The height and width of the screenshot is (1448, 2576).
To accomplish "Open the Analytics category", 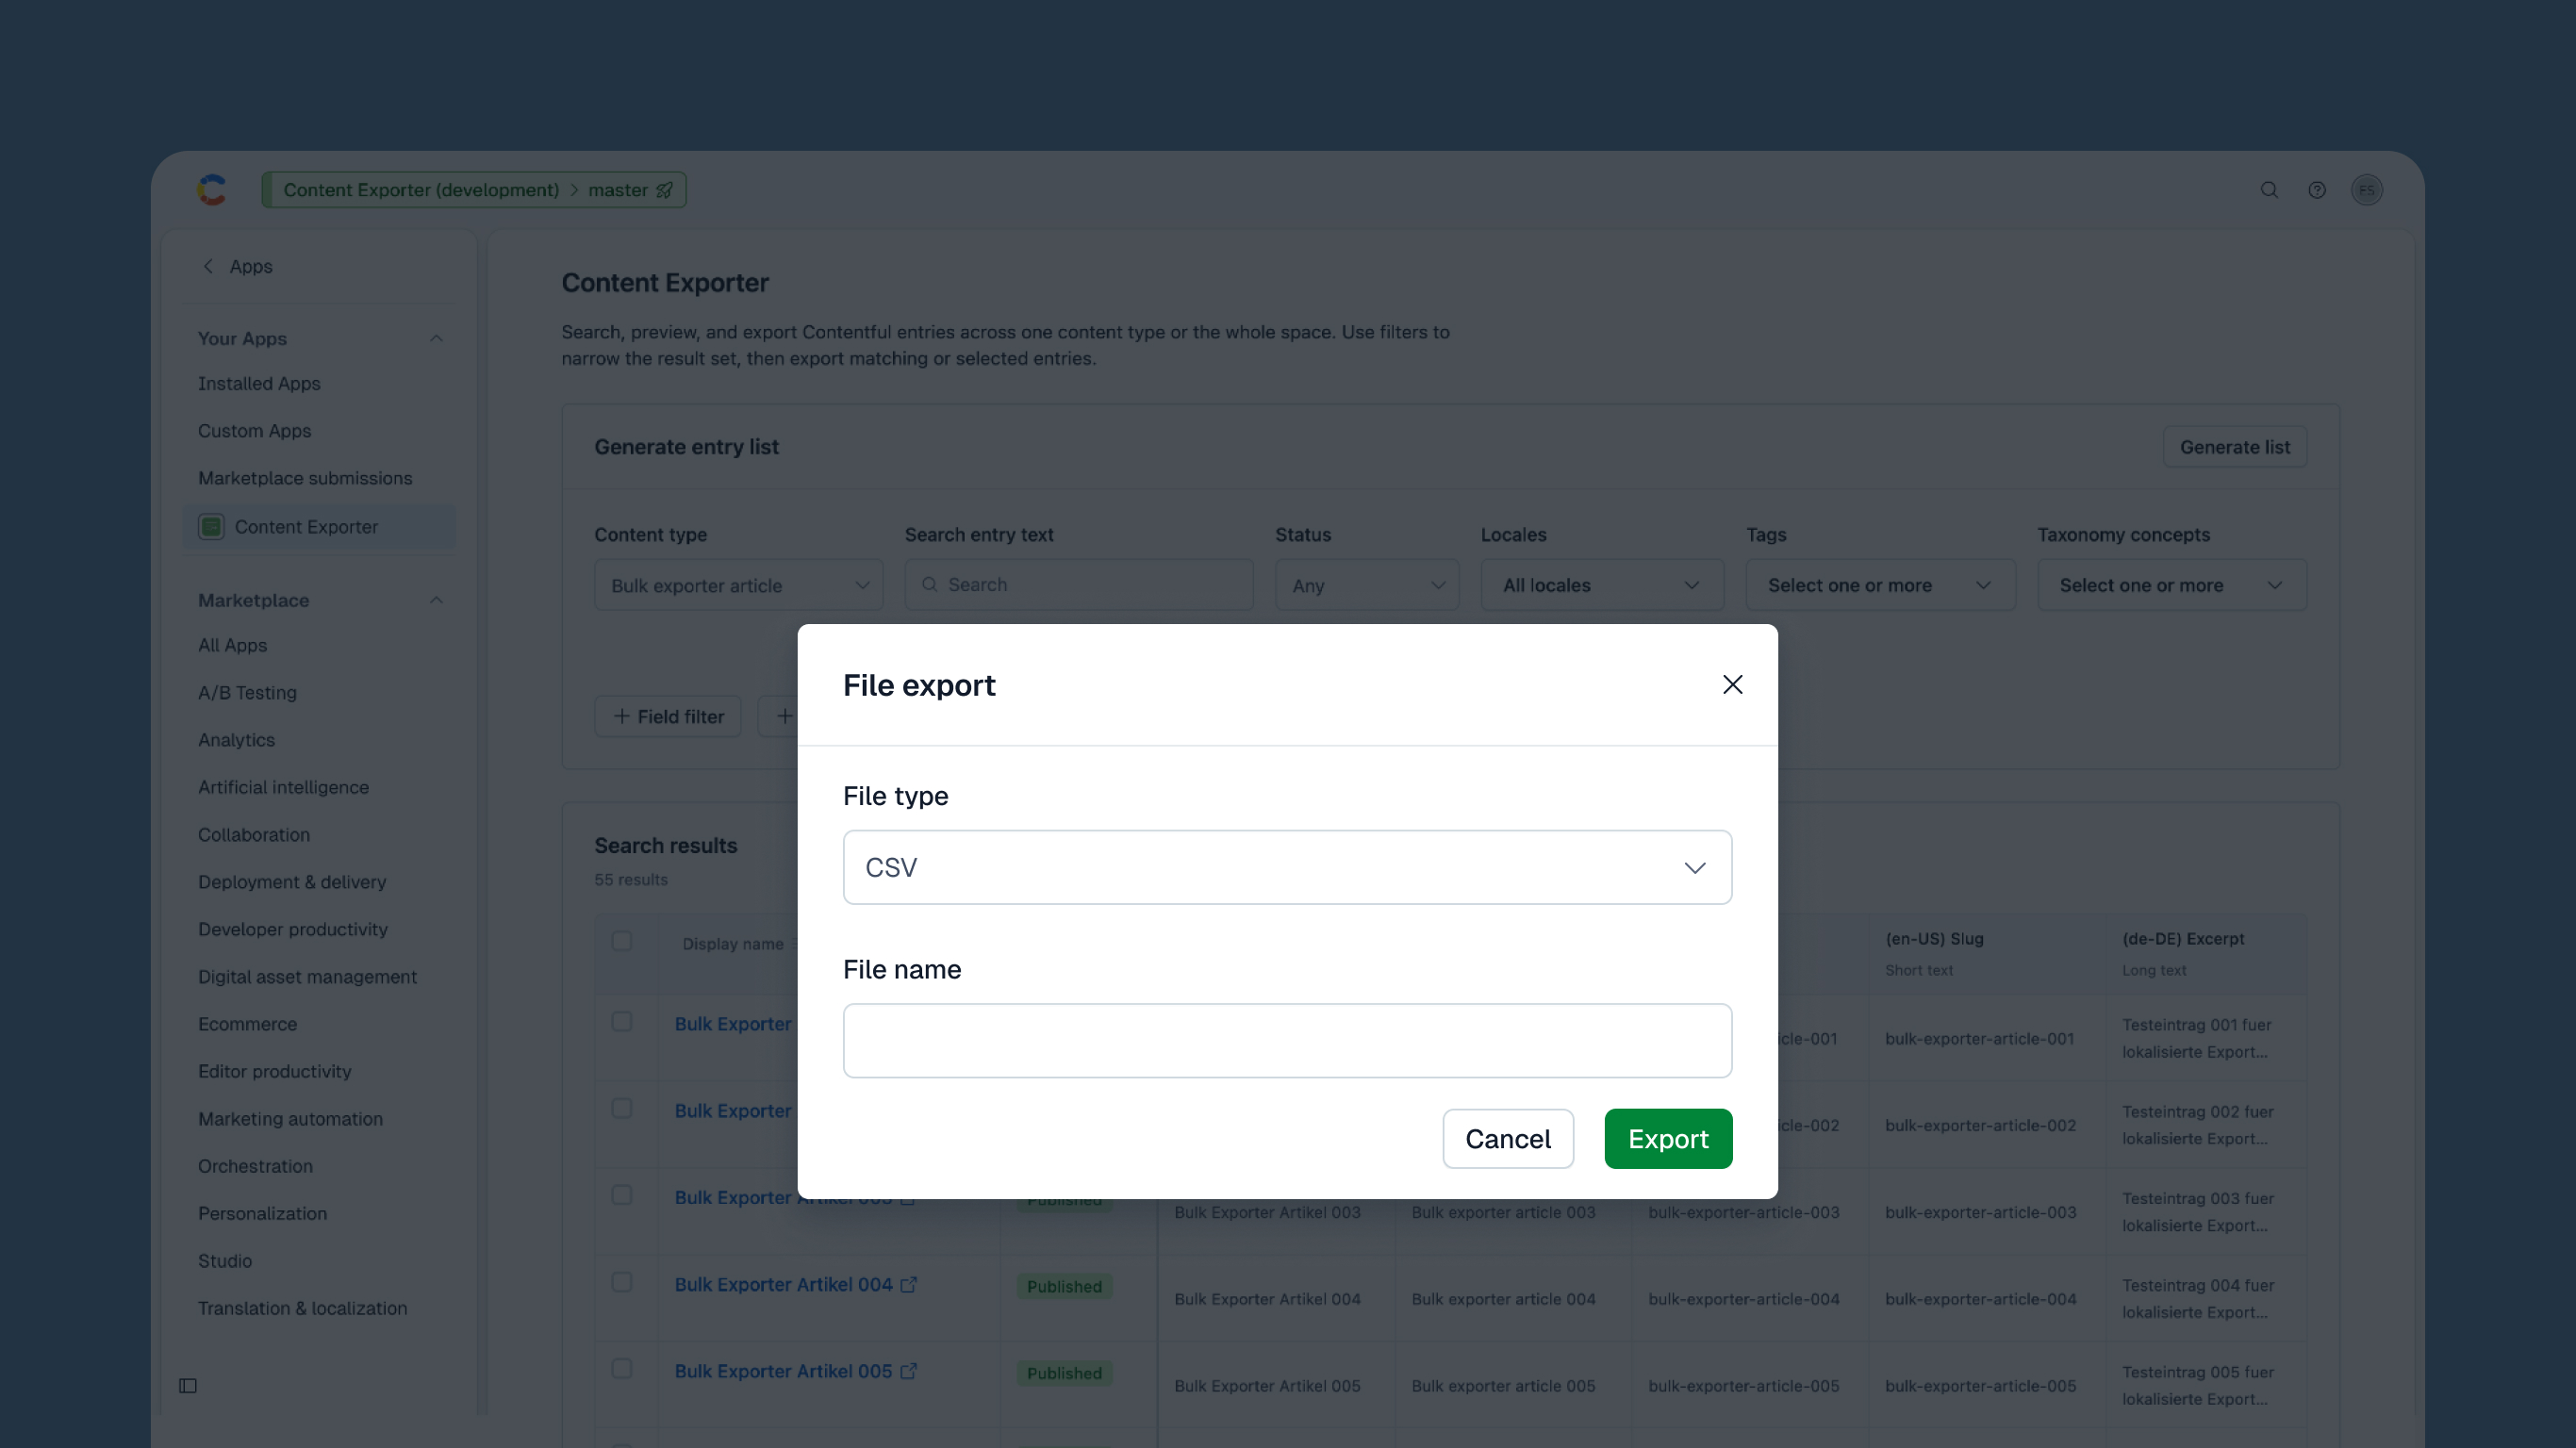I will tap(236, 739).
